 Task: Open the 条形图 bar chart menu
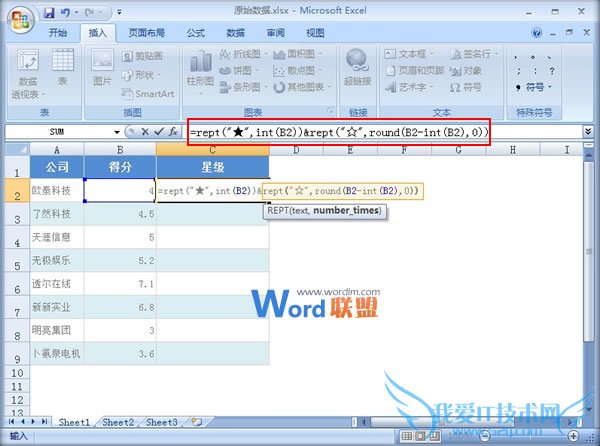pos(243,87)
